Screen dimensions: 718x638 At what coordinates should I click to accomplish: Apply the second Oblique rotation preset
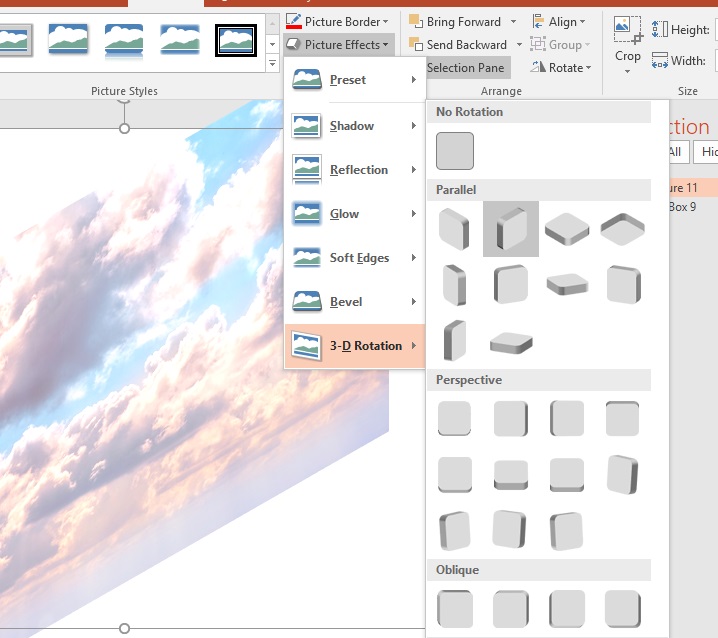(511, 609)
